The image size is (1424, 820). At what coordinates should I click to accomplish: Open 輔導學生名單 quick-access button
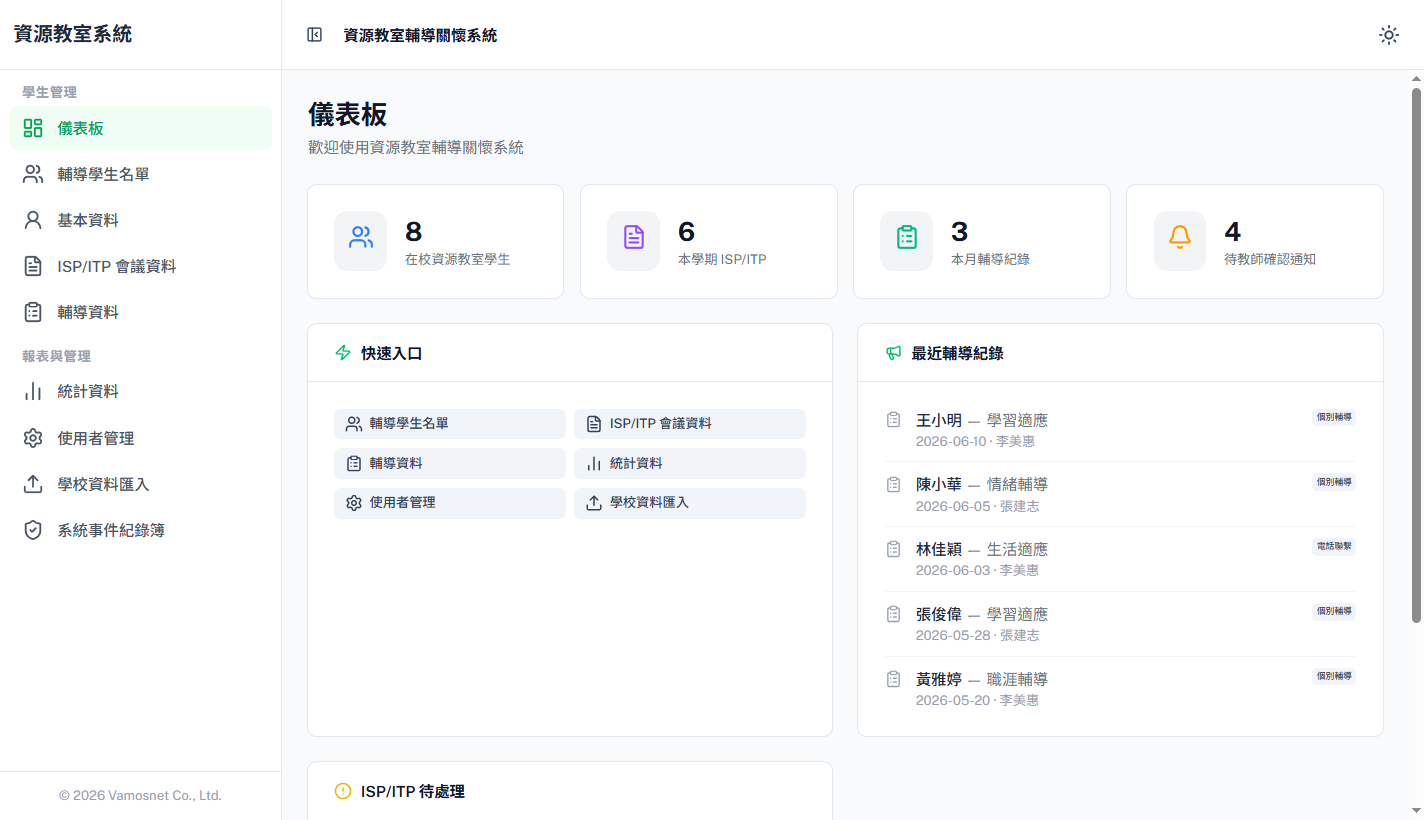pyautogui.click(x=450, y=423)
